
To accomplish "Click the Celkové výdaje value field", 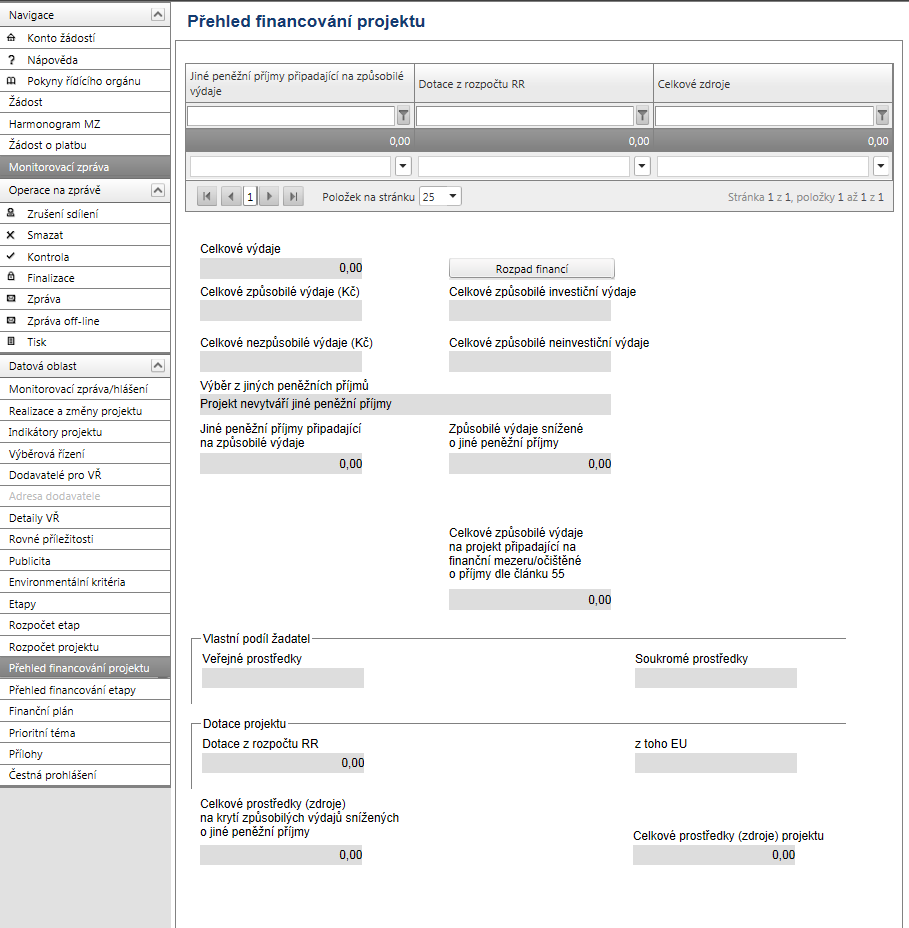I will [281, 268].
